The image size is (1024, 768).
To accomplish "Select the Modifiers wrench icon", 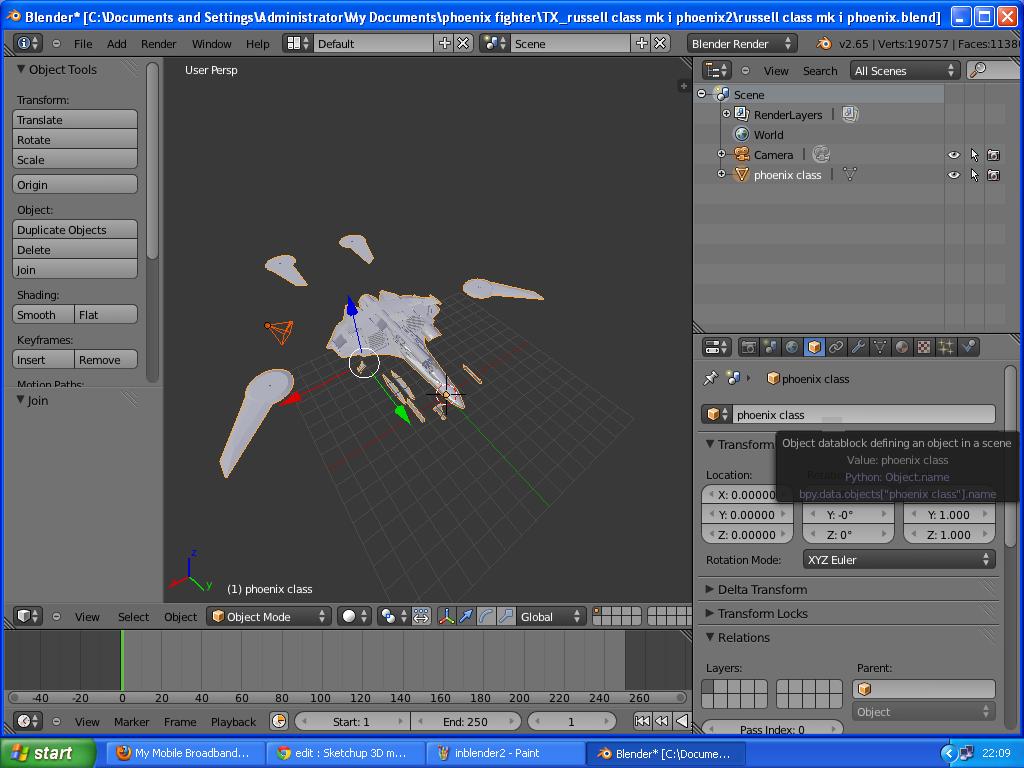I will coord(857,347).
